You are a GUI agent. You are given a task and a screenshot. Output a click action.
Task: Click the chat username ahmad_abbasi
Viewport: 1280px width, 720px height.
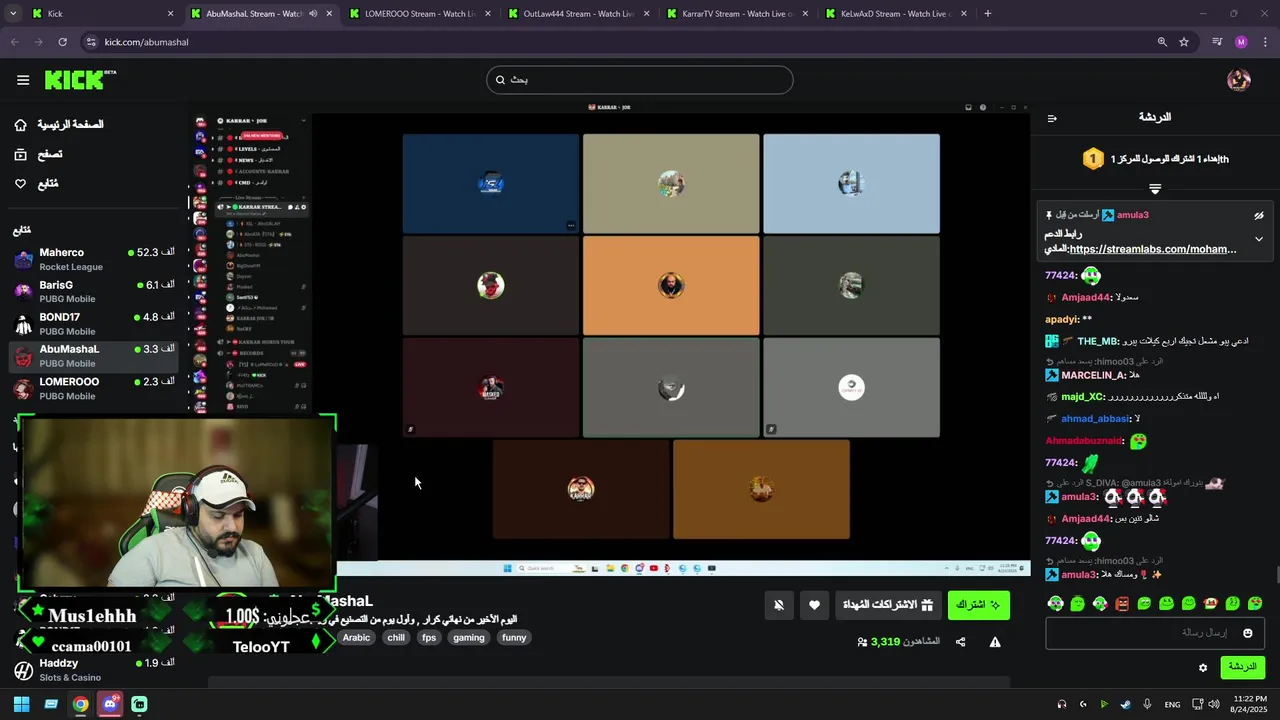(x=1097, y=419)
